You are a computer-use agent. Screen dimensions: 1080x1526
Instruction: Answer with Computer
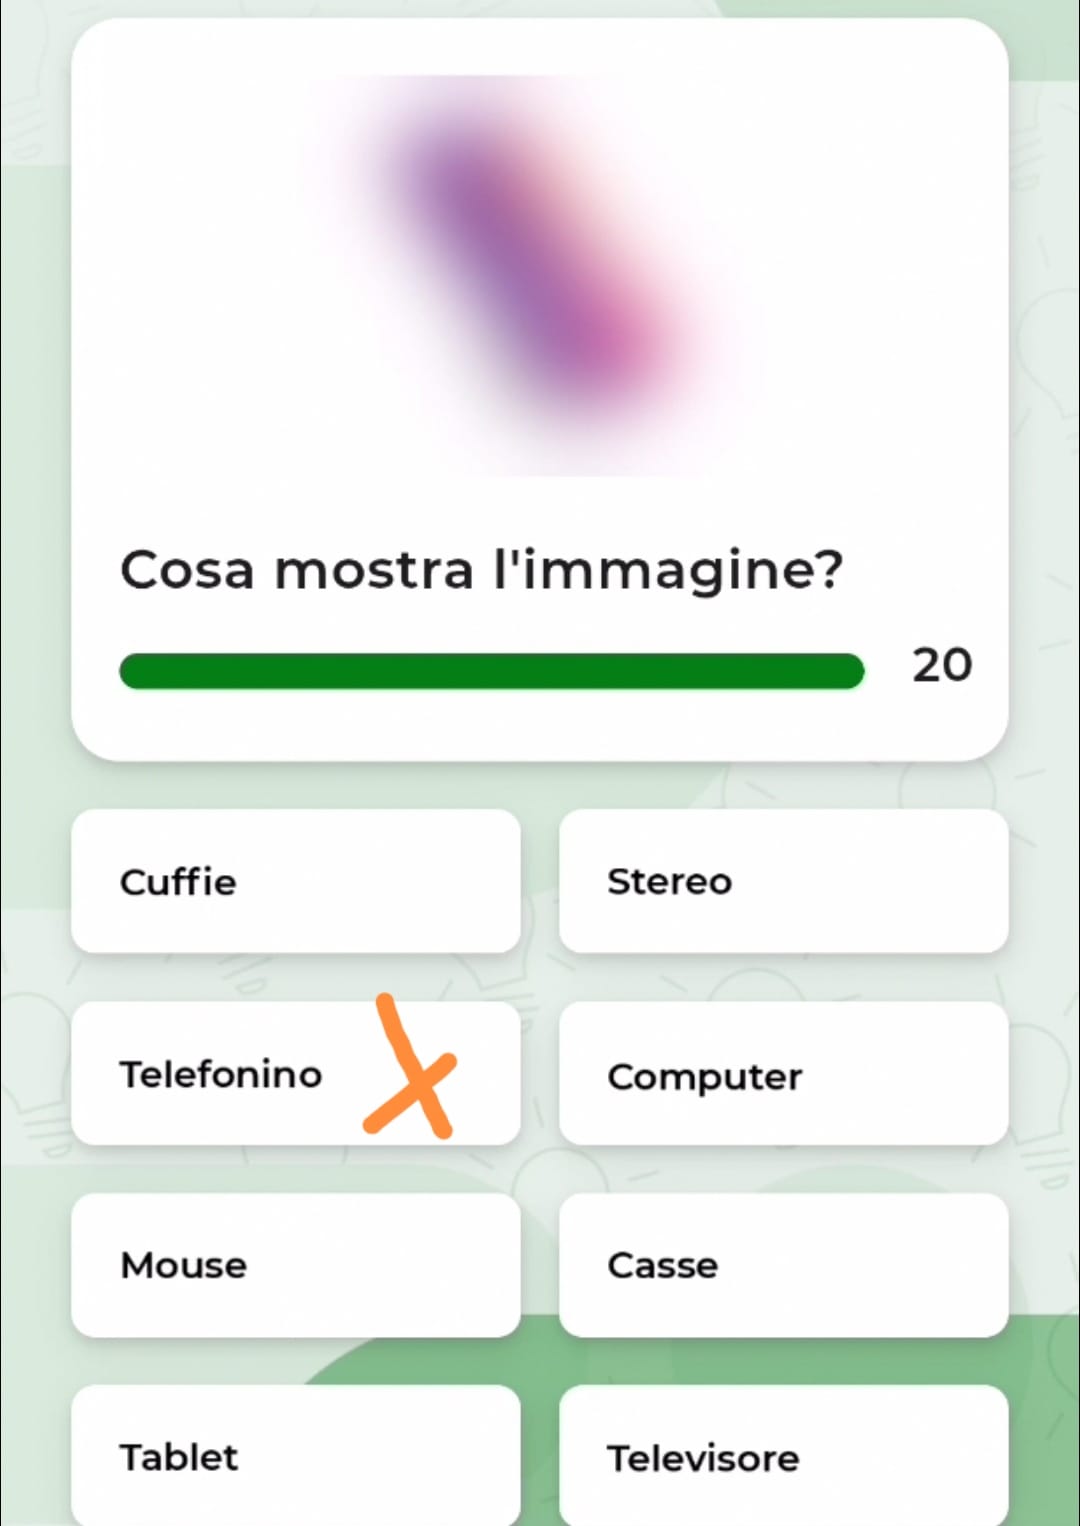coord(783,1074)
